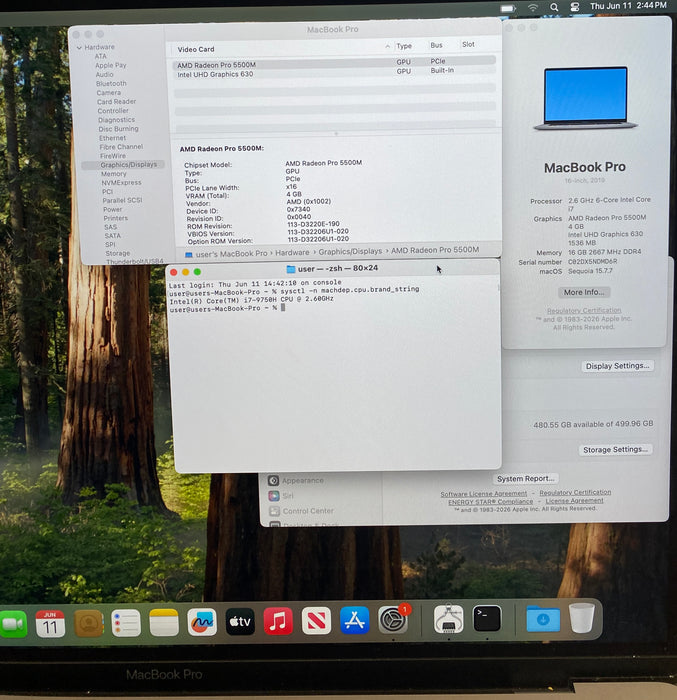Select Diagnostics in Hardware sidebar
This screenshot has width=677, height=700.
click(x=116, y=120)
